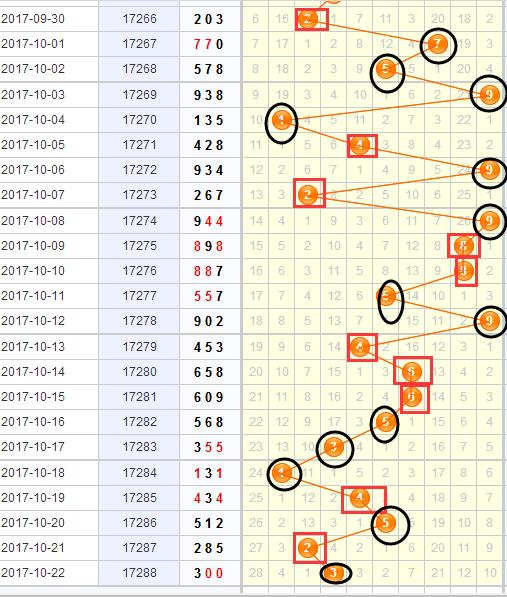
Task: Click draw result 770
Action: [208, 44]
